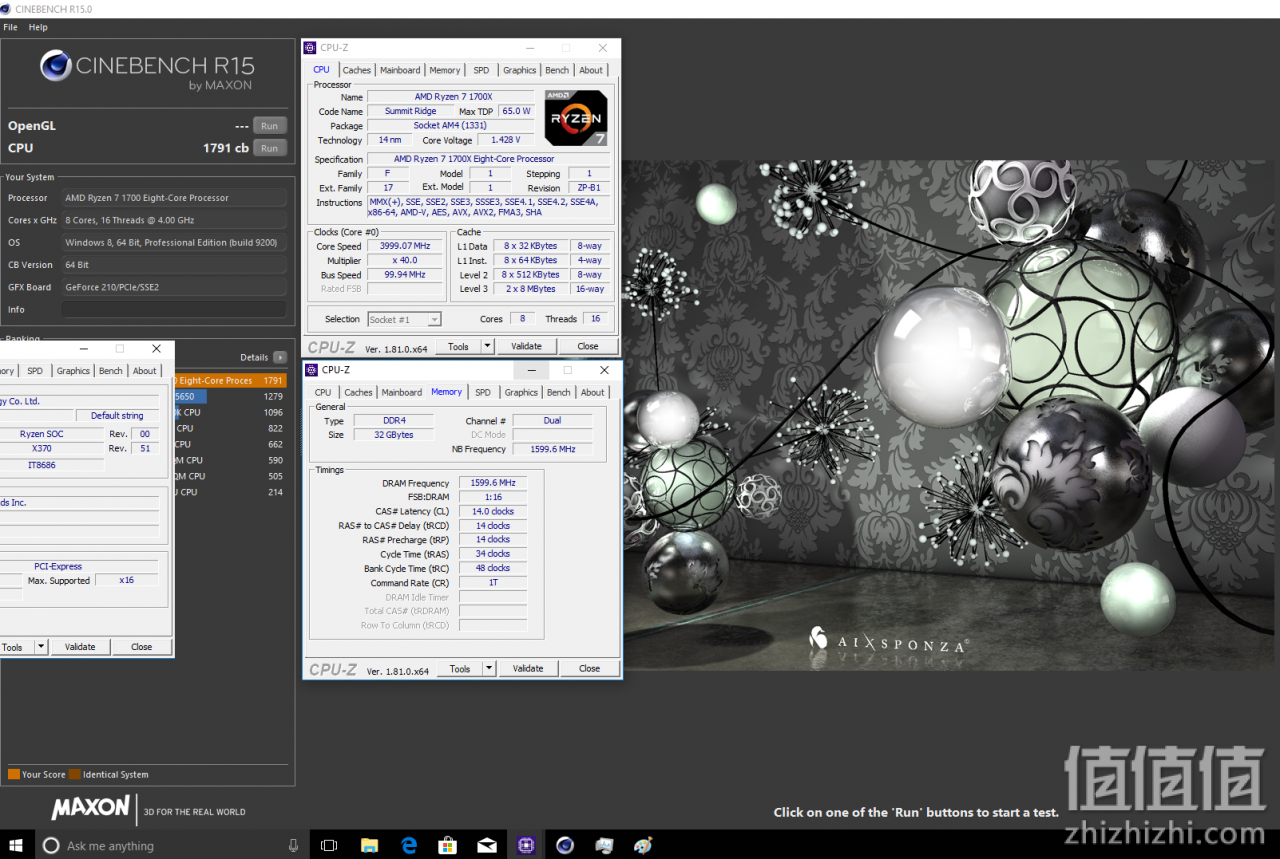The width and height of the screenshot is (1280, 859).
Task: Click the top CPU-Z window title icon
Action: pos(311,47)
